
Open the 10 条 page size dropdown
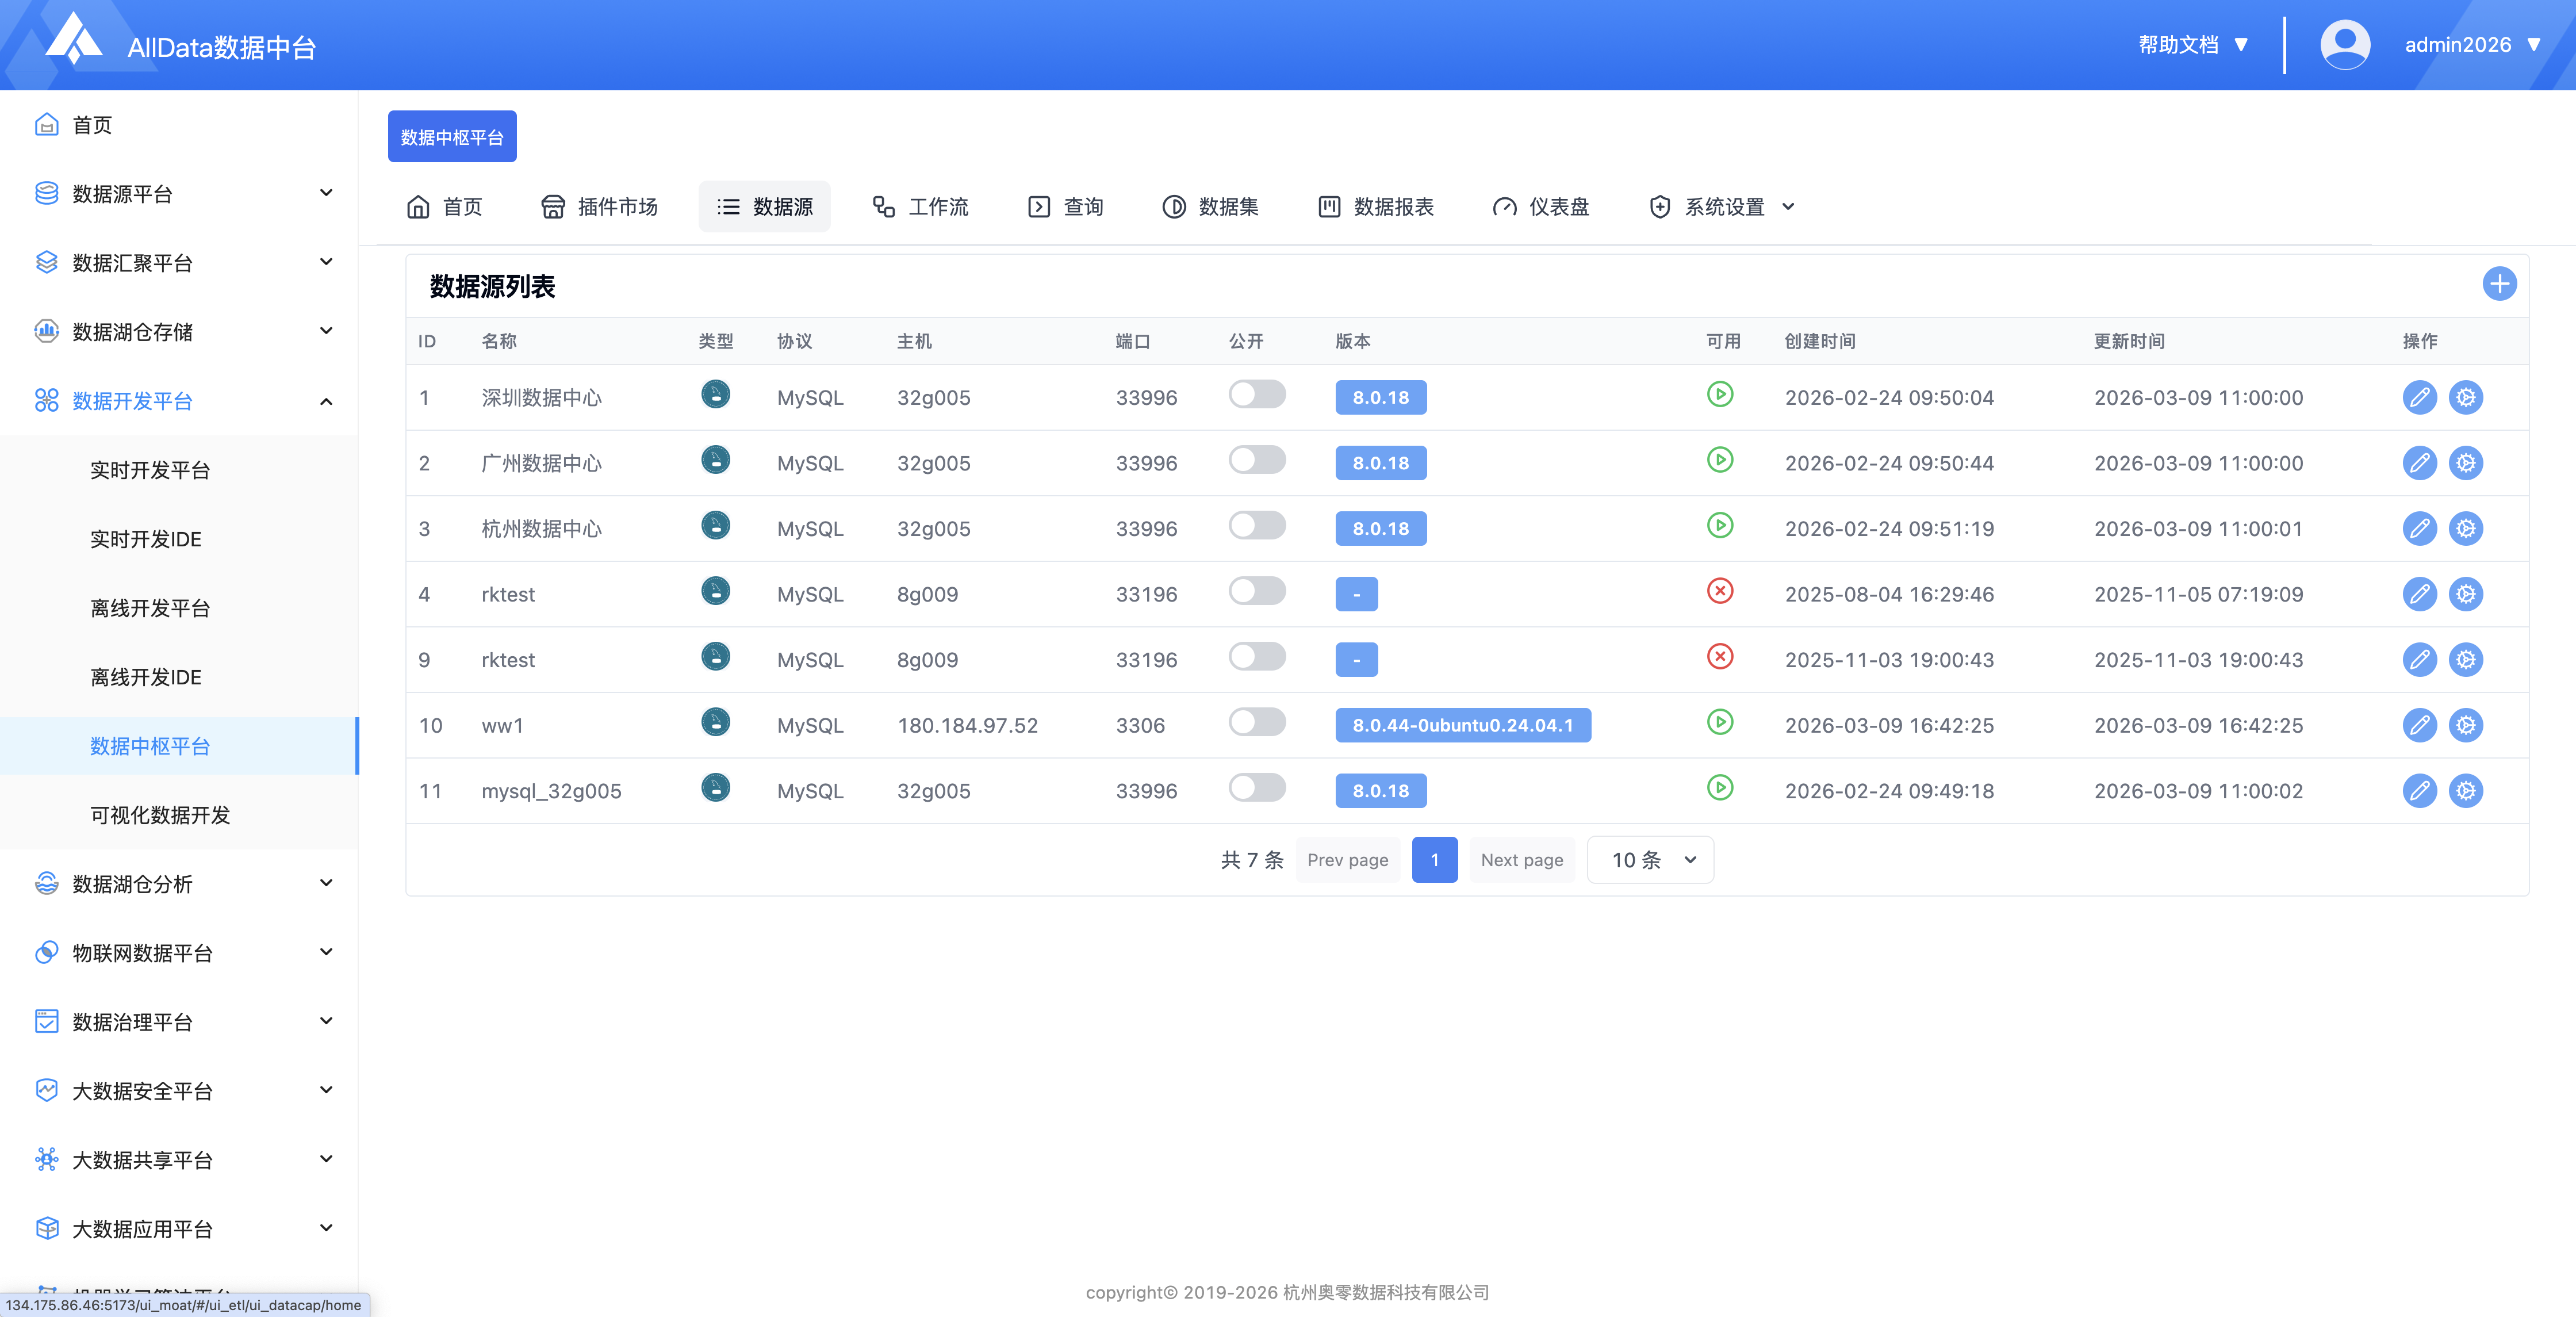point(1649,860)
